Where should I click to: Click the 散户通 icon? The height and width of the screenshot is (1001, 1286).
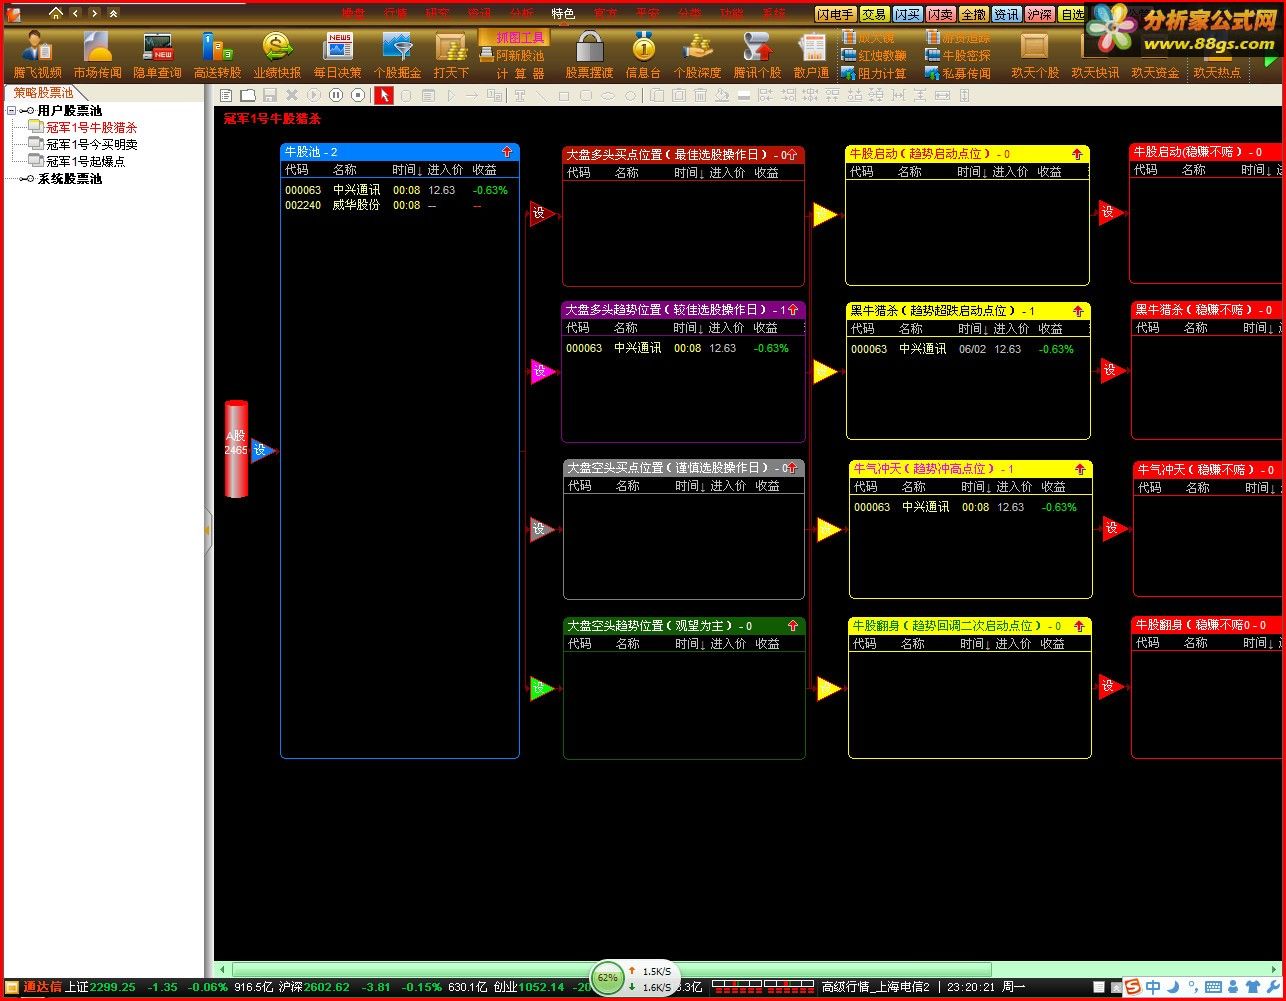(x=811, y=55)
